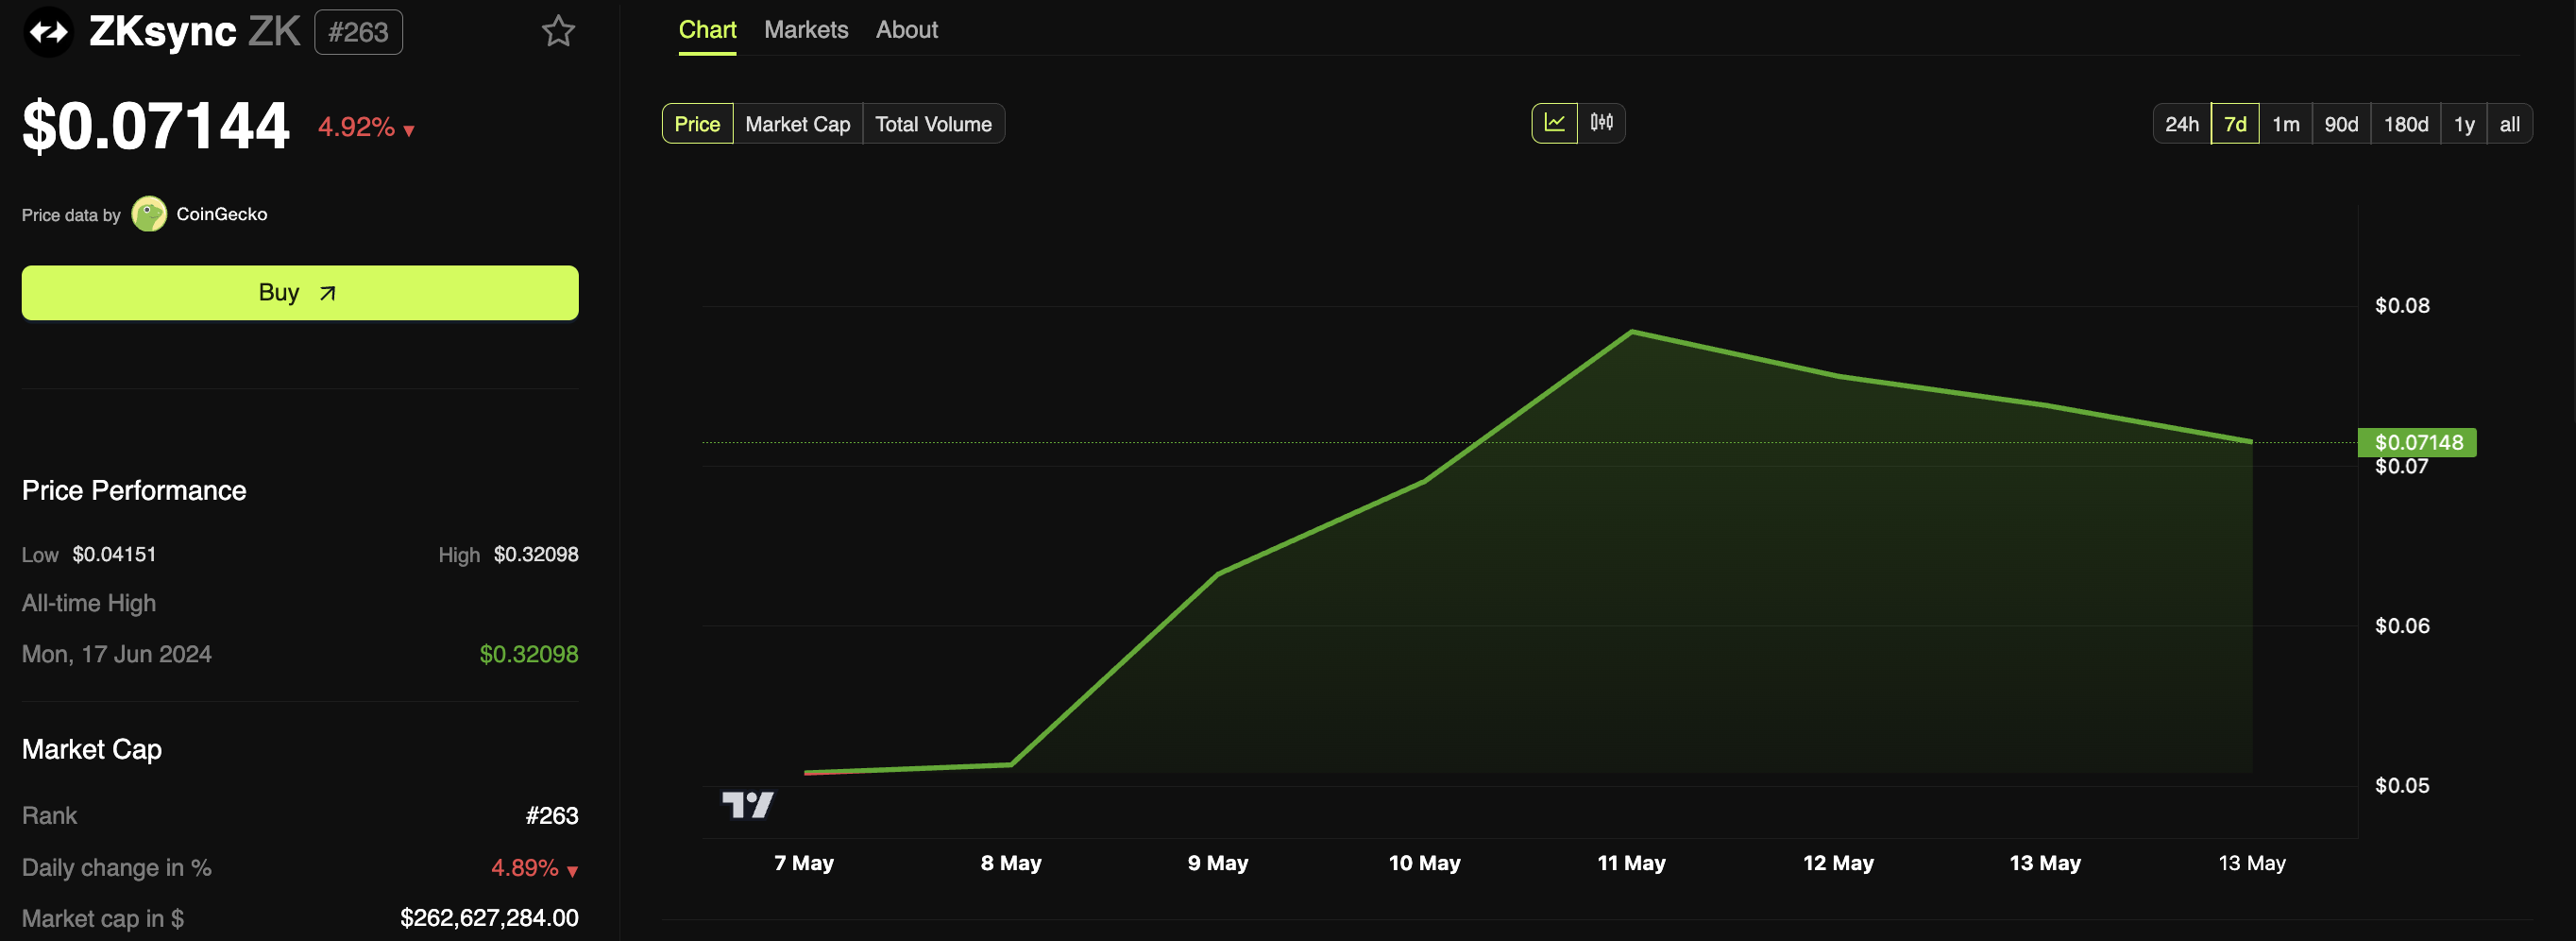Image resolution: width=2576 pixels, height=941 pixels.
Task: Click the CoinGecko gecko logo
Action: click(x=149, y=214)
